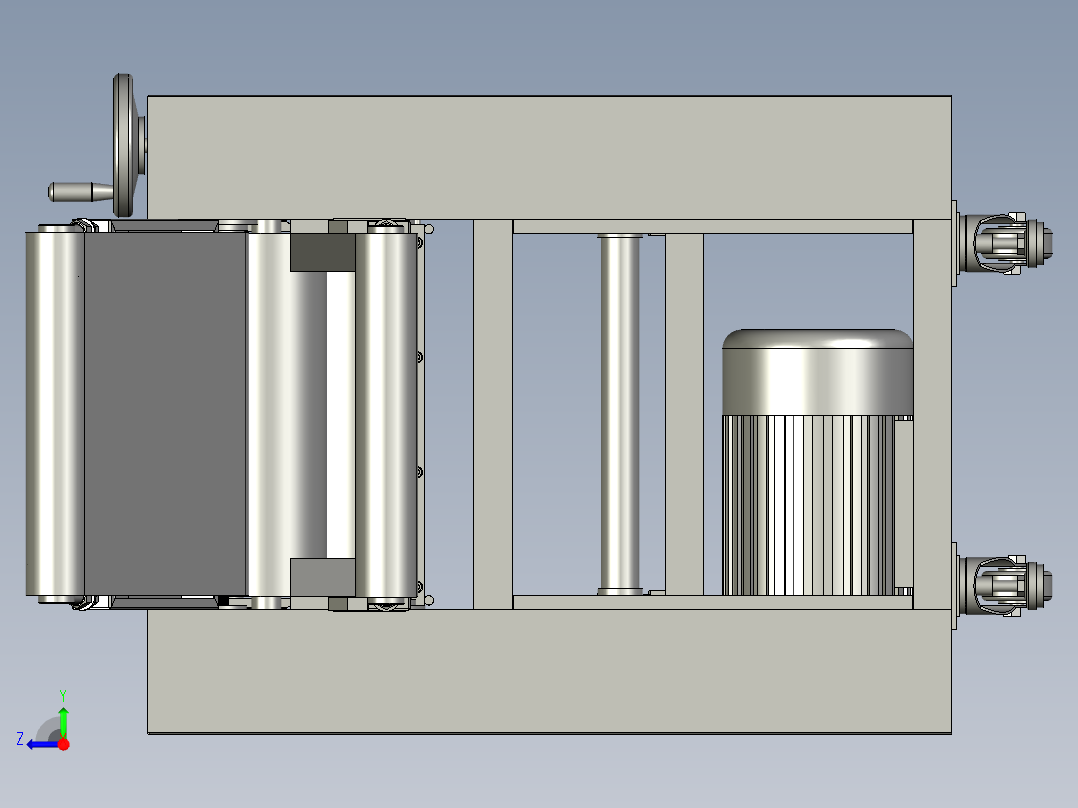Select the round handwheel on the model
This screenshot has height=808, width=1078.
[125, 145]
